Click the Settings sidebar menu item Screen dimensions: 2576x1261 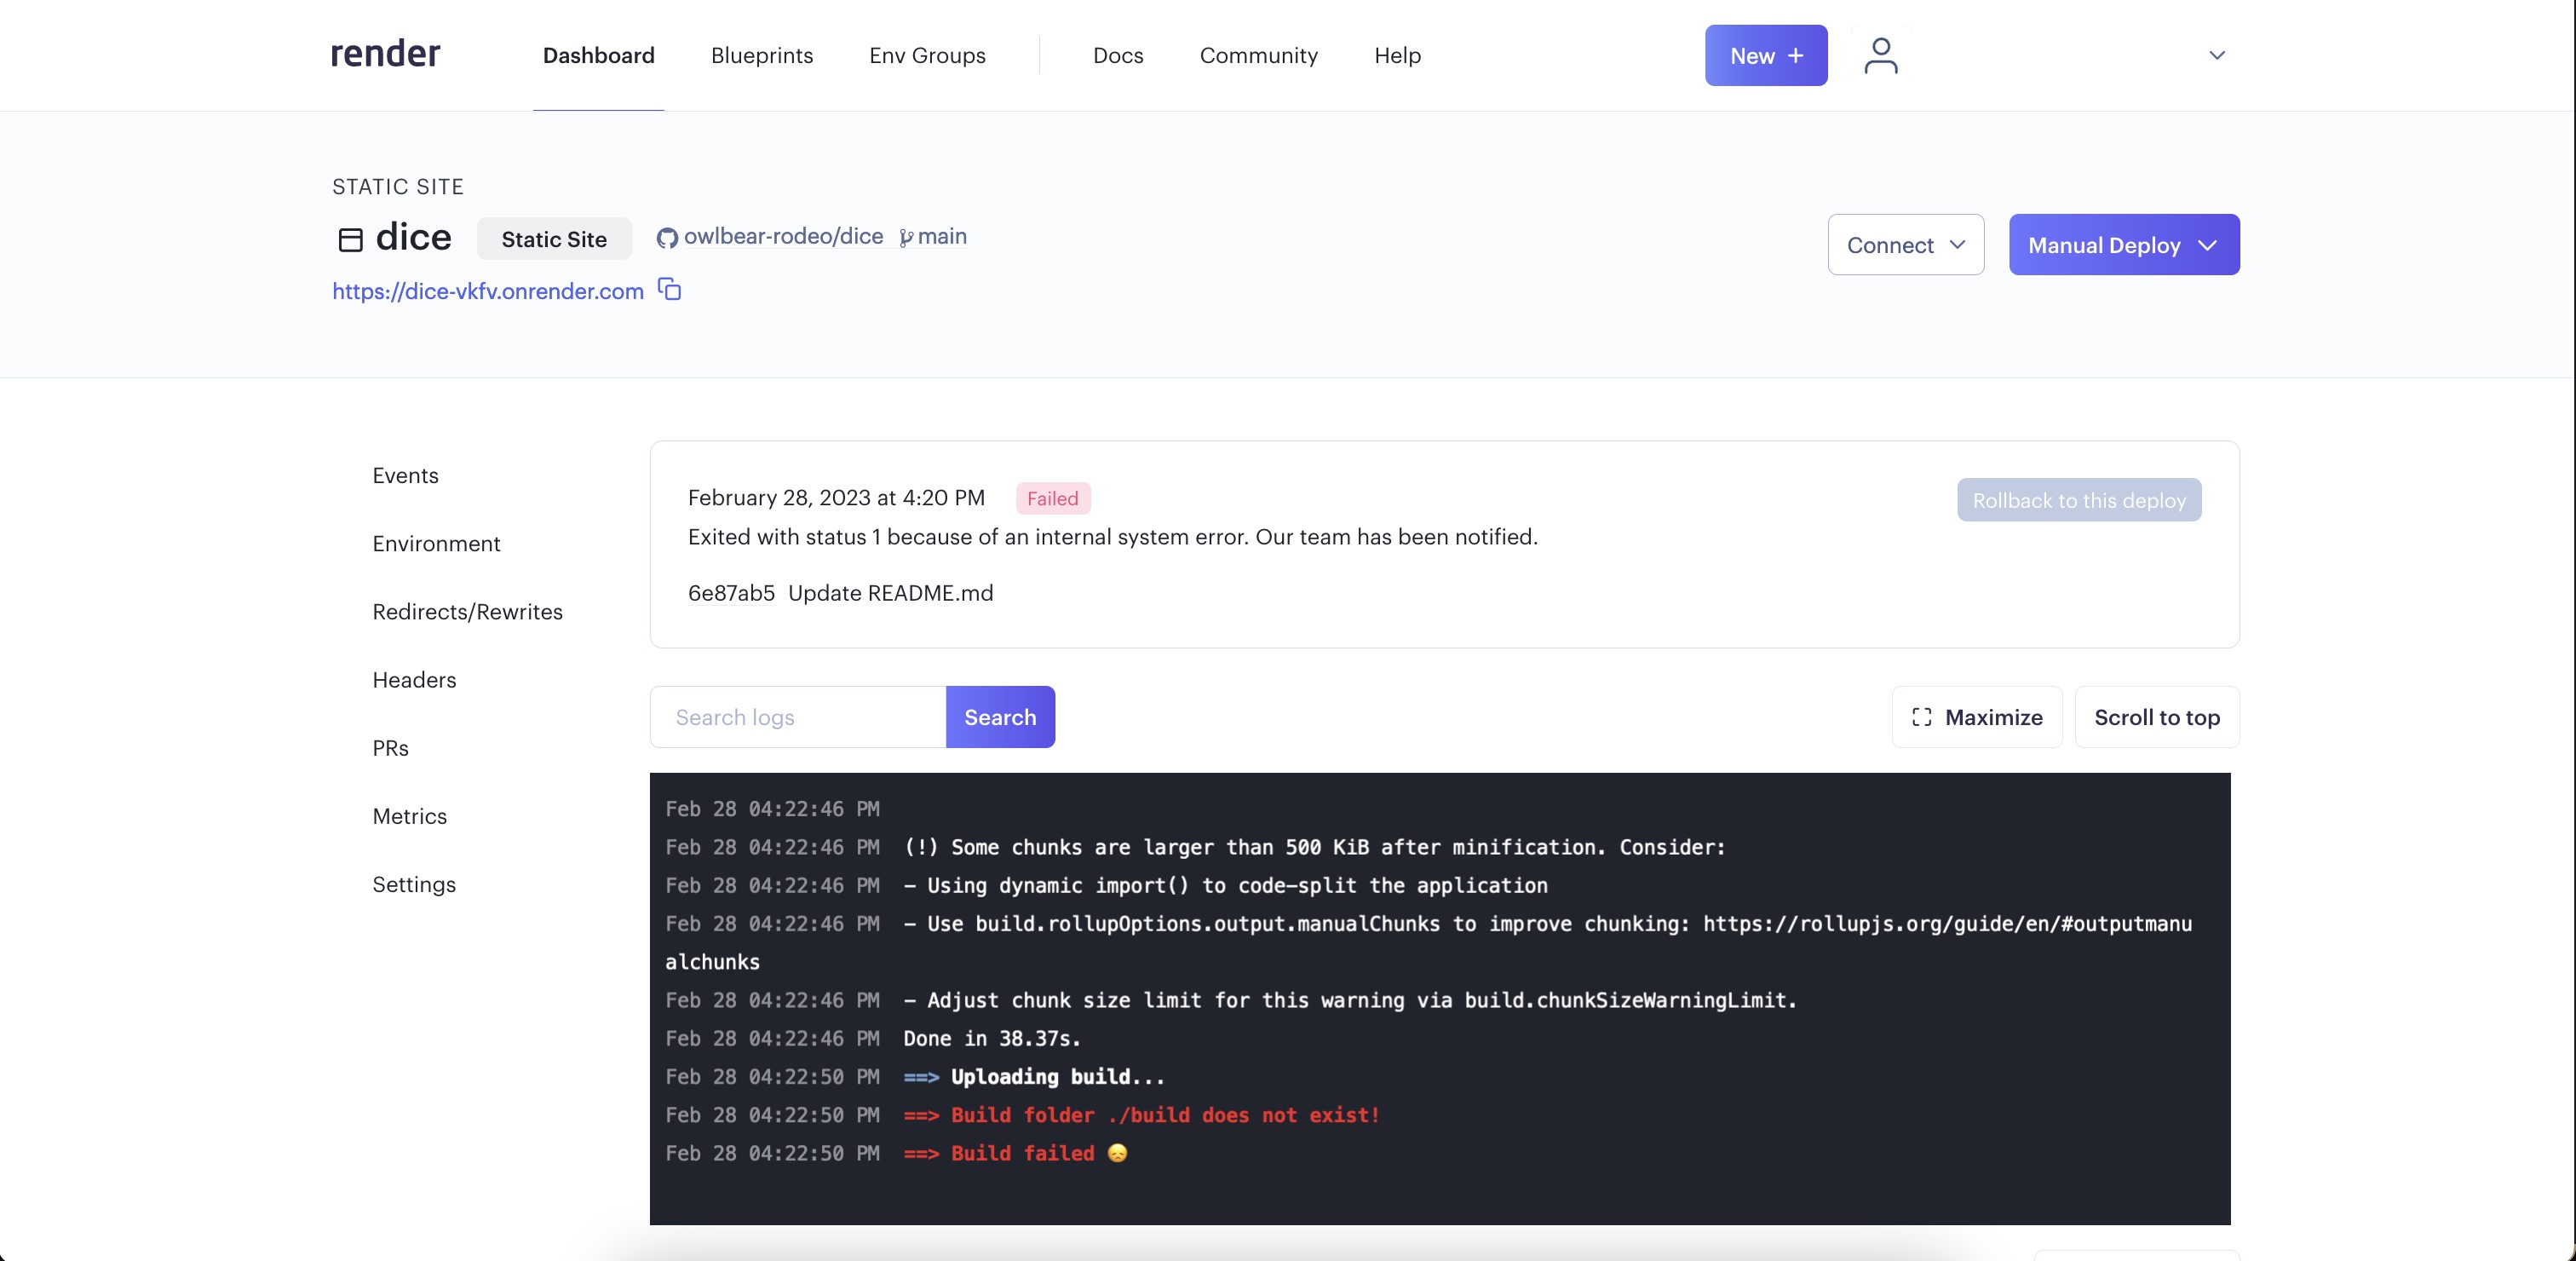coord(416,883)
